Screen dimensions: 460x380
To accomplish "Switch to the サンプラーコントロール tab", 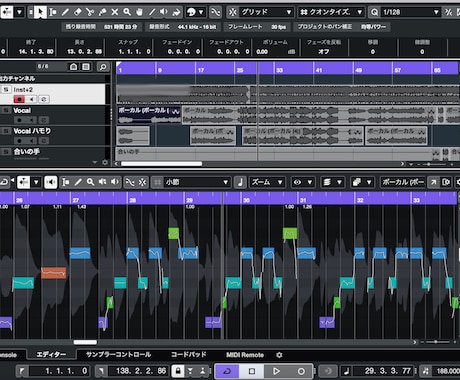I will tap(119, 355).
